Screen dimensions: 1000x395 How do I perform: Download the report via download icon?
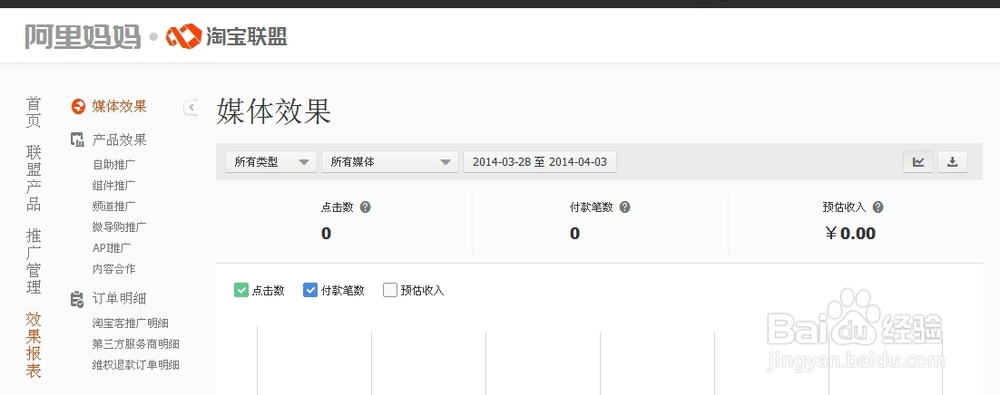pos(952,162)
